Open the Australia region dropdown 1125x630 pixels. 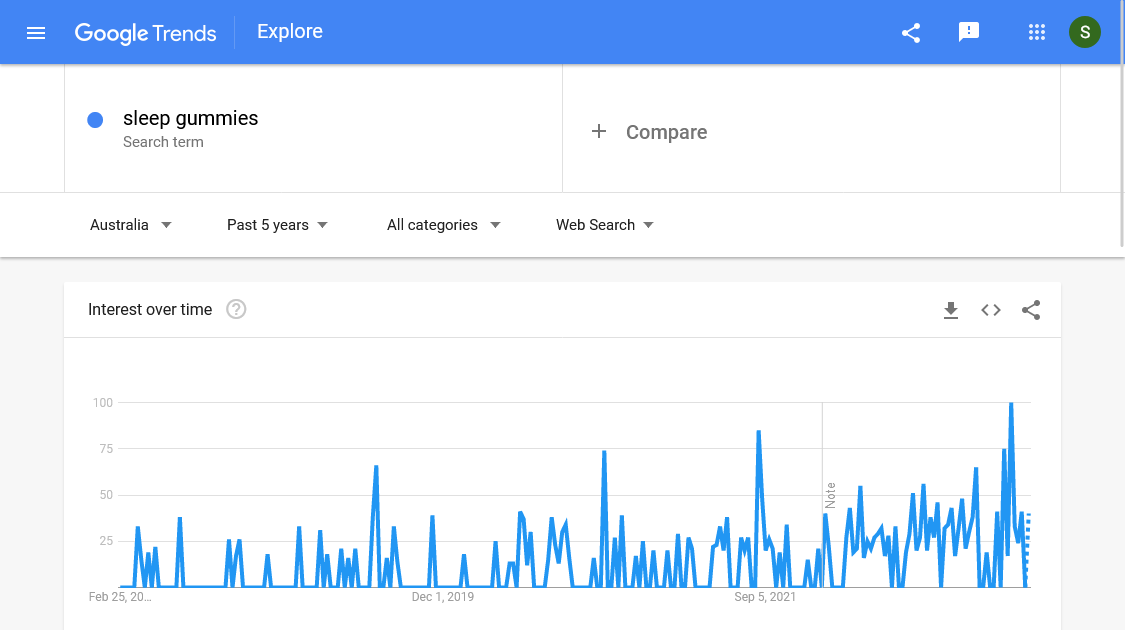131,225
